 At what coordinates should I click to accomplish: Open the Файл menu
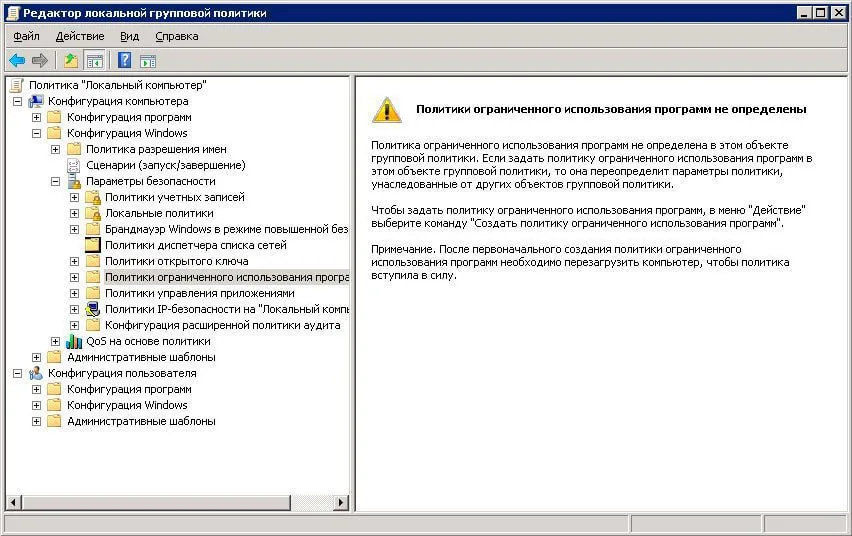26,36
